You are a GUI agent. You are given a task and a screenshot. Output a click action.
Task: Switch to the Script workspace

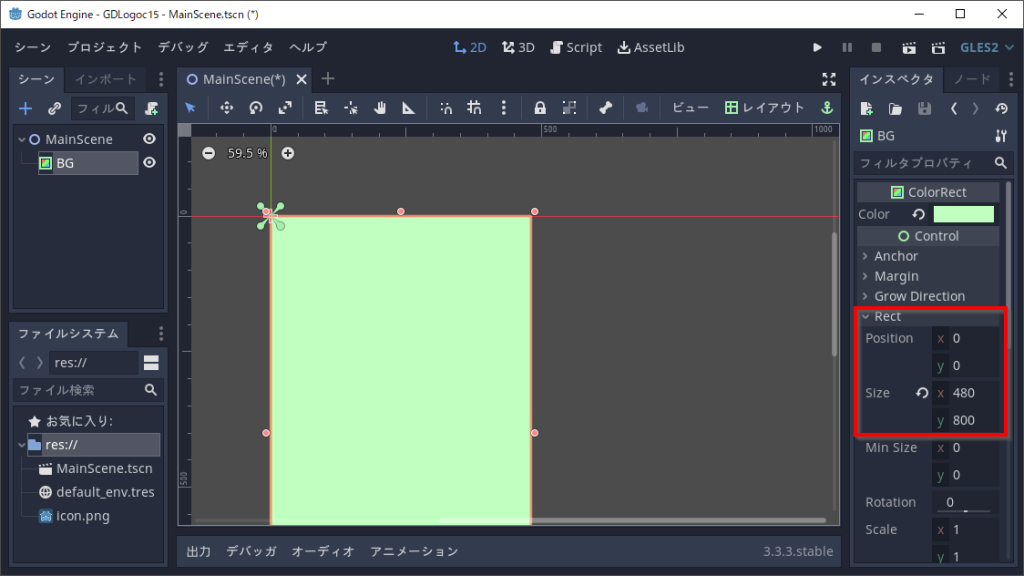click(x=575, y=47)
